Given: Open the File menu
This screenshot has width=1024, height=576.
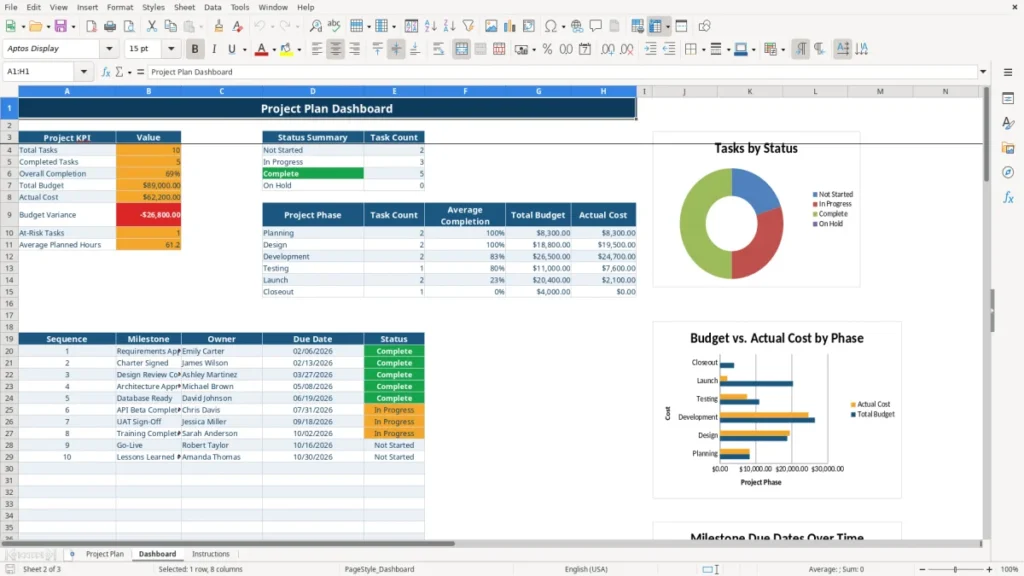Looking at the screenshot, I should click(x=11, y=7).
